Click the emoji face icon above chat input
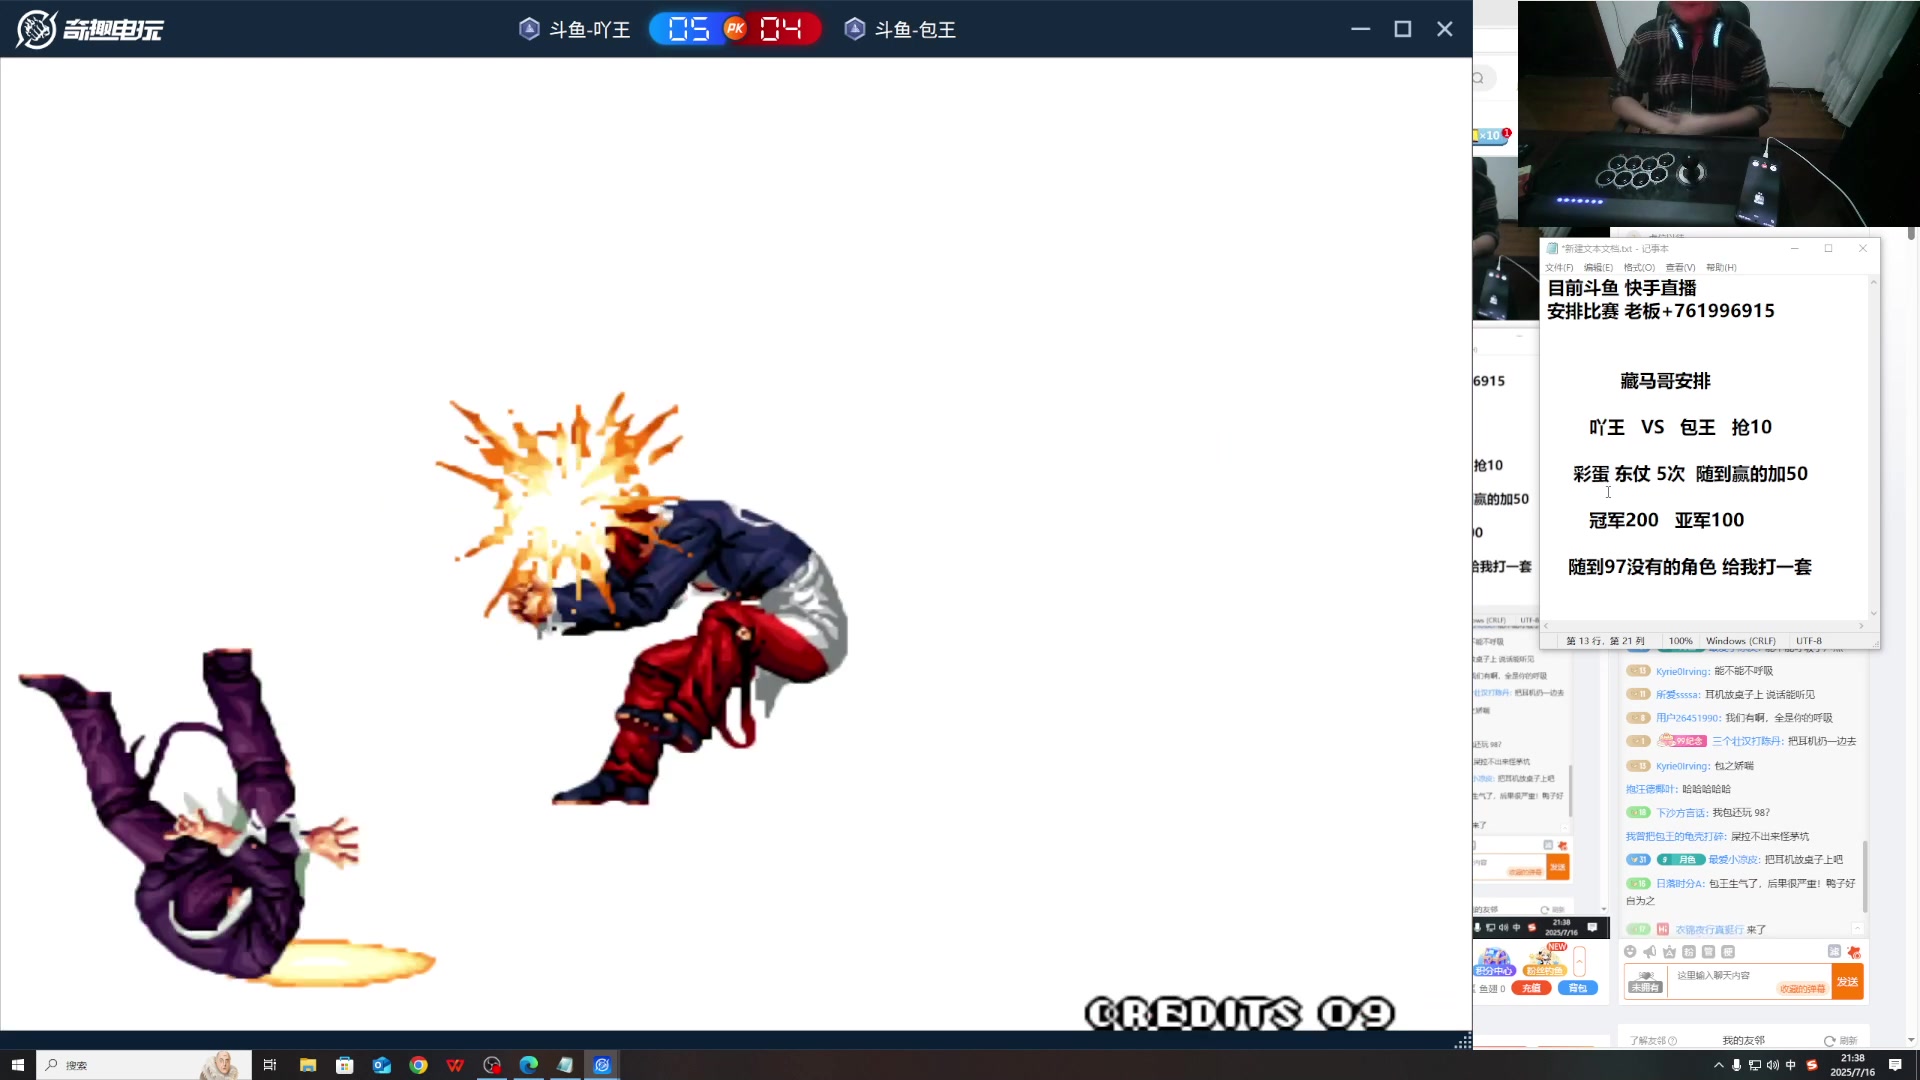This screenshot has height=1080, width=1920. pos(1630,952)
